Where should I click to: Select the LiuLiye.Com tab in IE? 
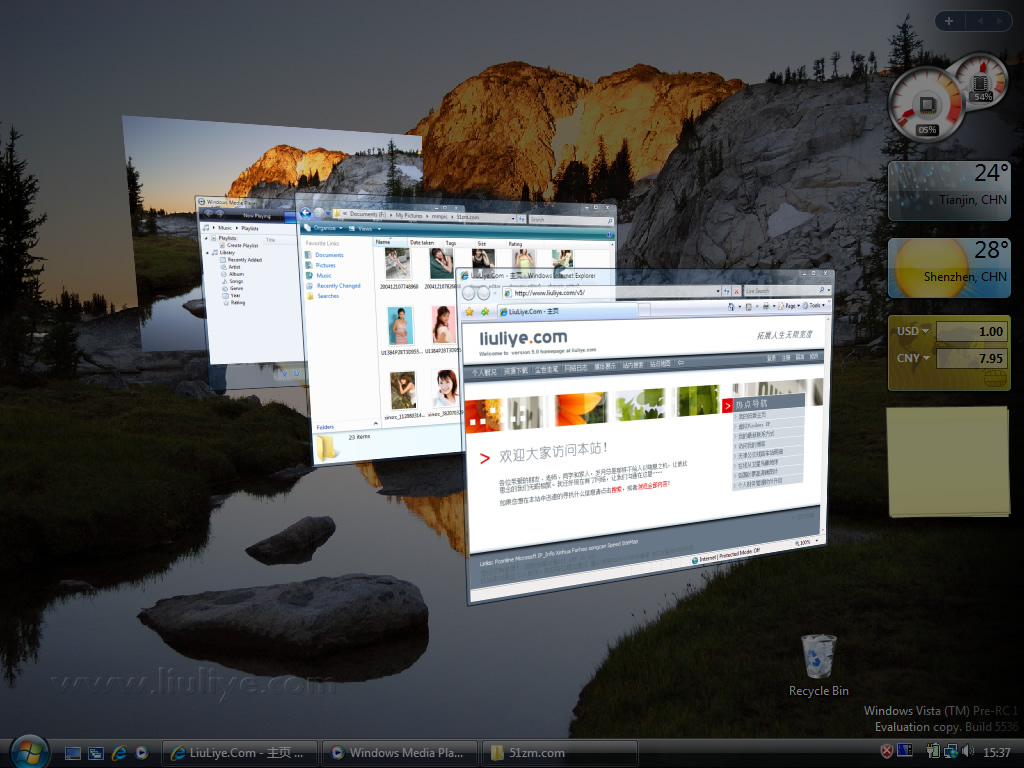click(x=568, y=311)
